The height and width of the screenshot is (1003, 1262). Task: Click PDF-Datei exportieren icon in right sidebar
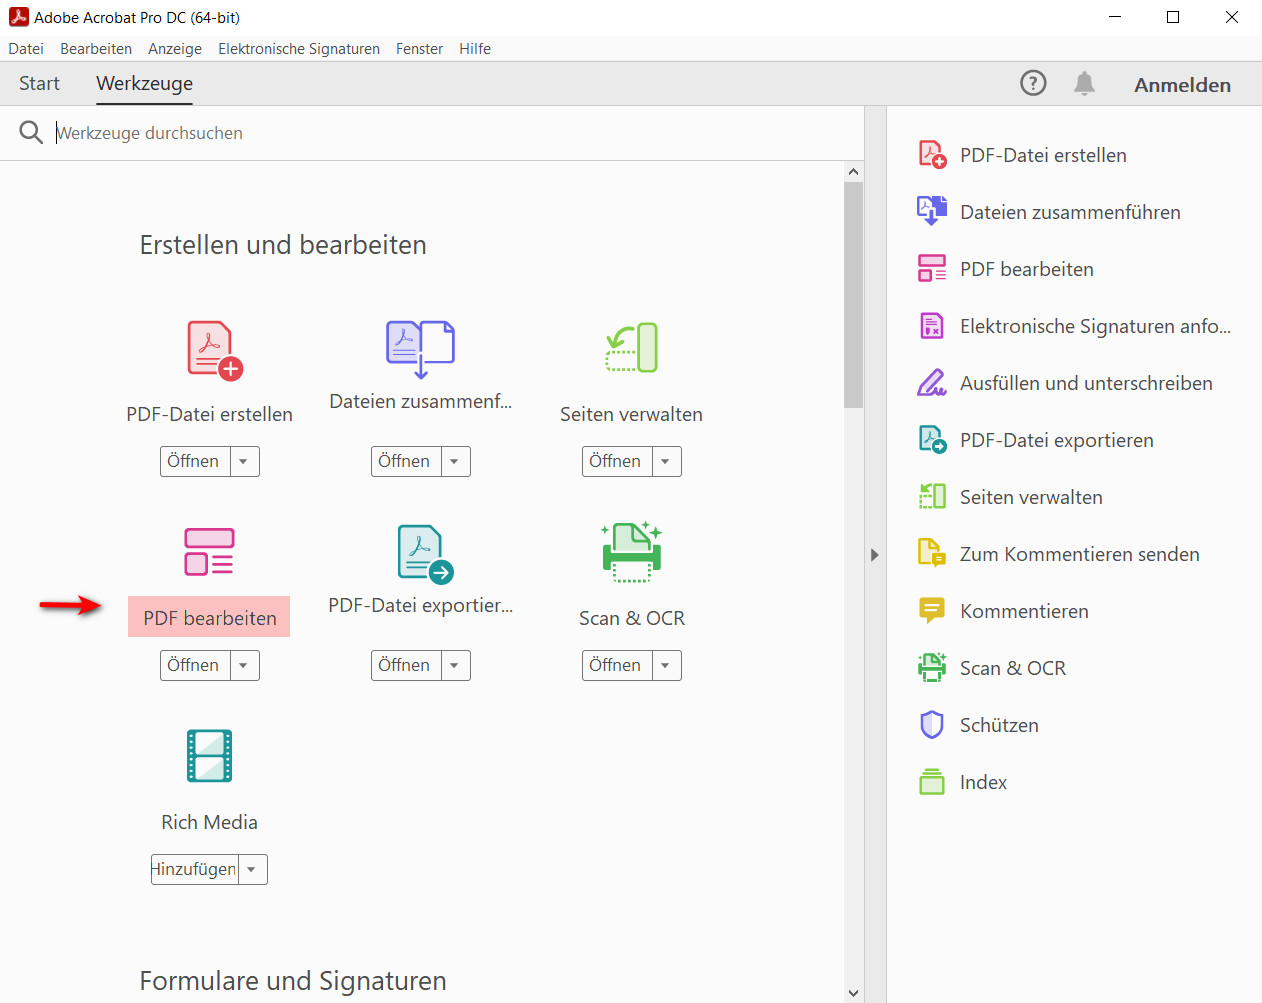[x=932, y=439]
